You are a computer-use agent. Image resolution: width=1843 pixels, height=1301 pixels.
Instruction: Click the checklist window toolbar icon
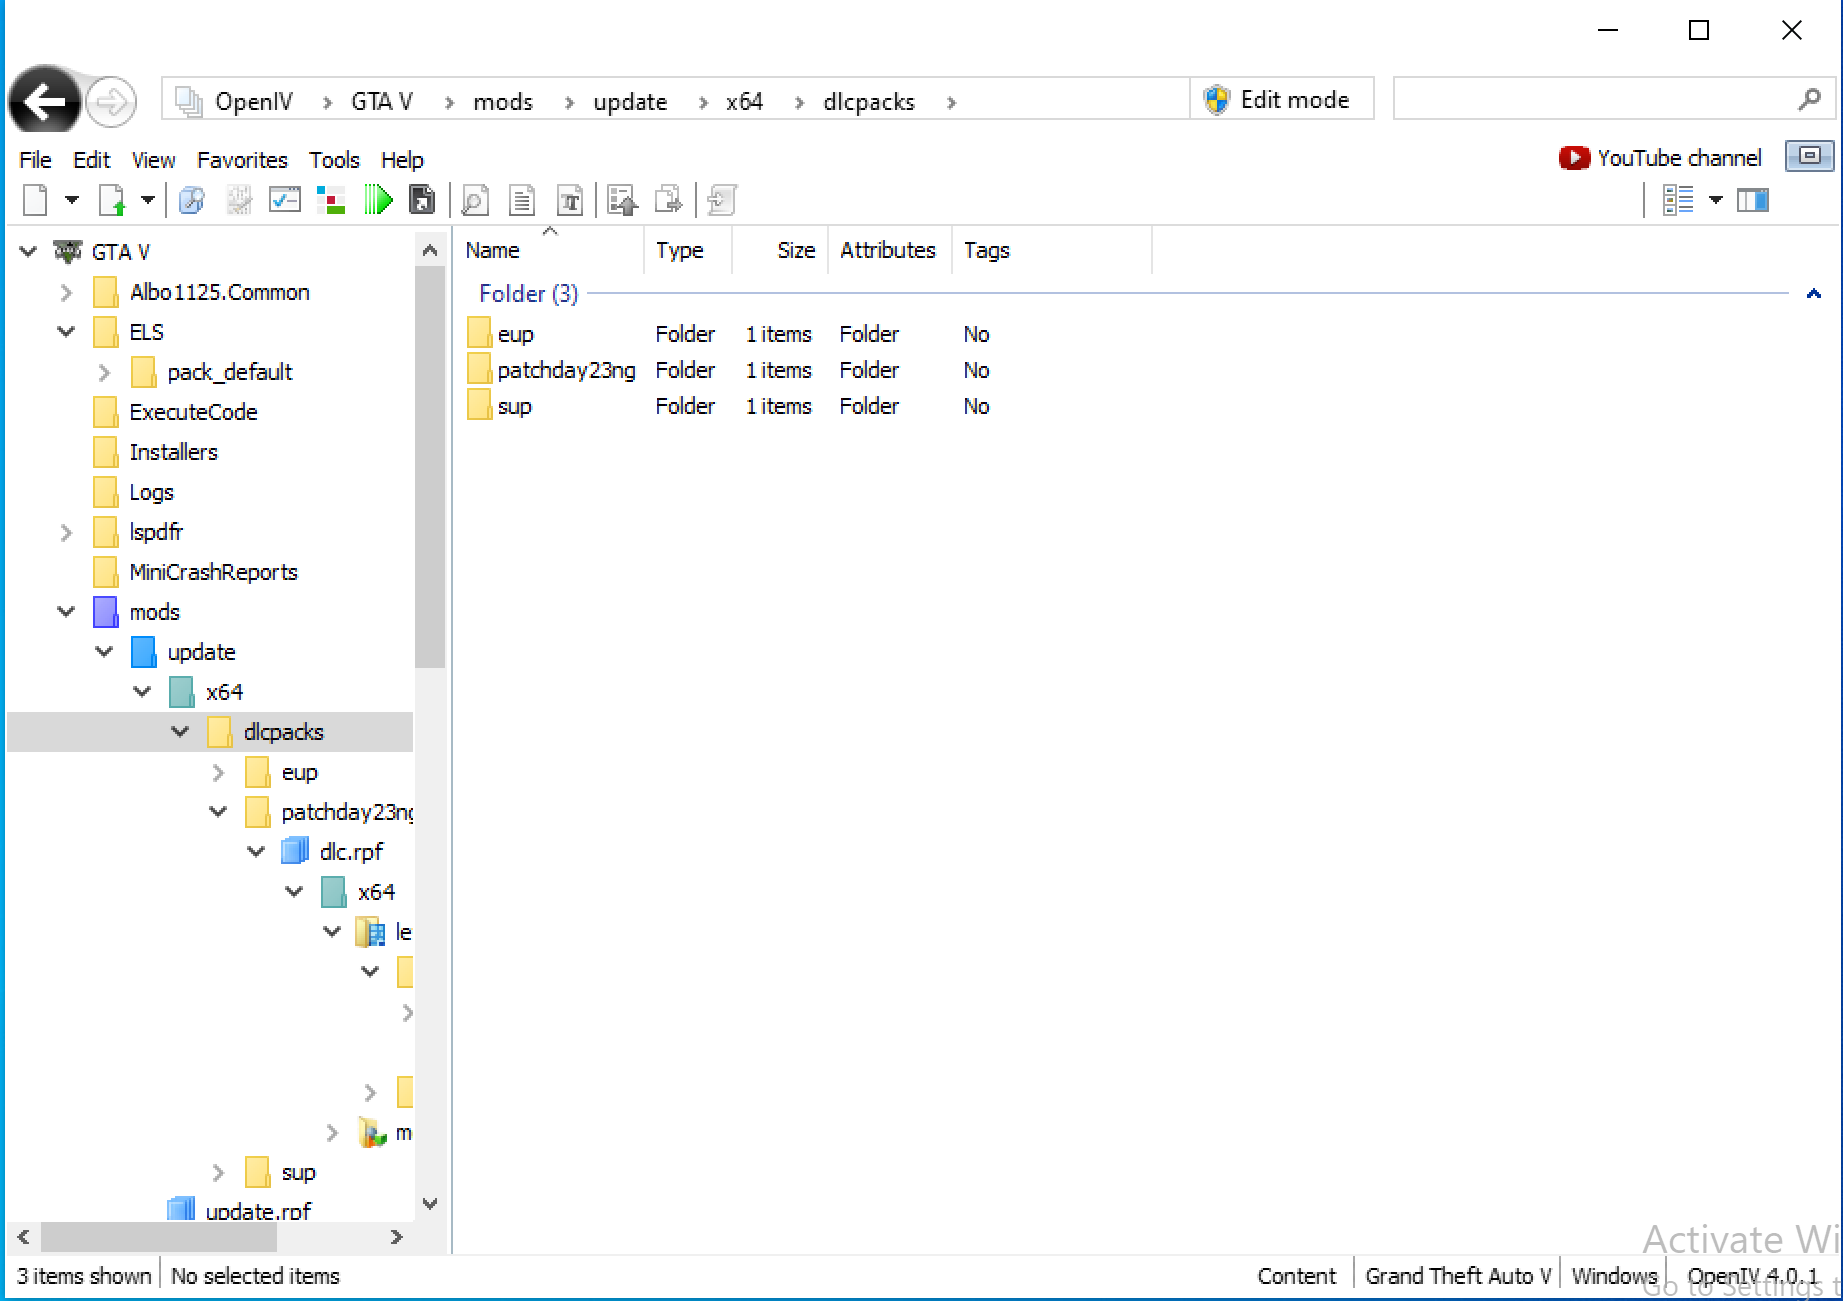285,200
